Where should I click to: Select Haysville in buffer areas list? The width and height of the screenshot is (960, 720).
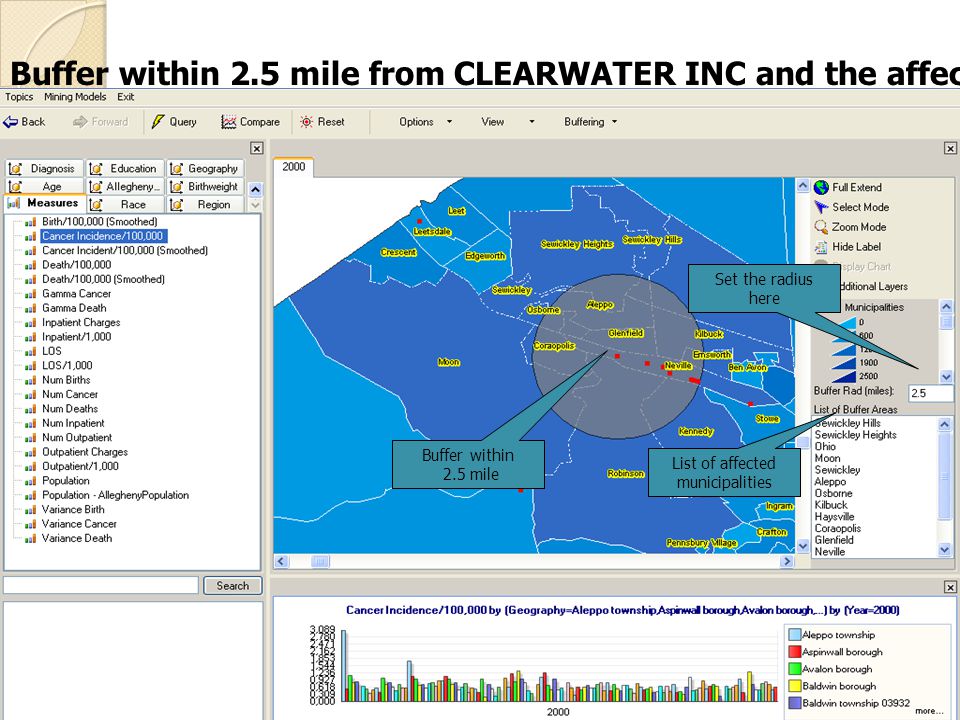[834, 517]
